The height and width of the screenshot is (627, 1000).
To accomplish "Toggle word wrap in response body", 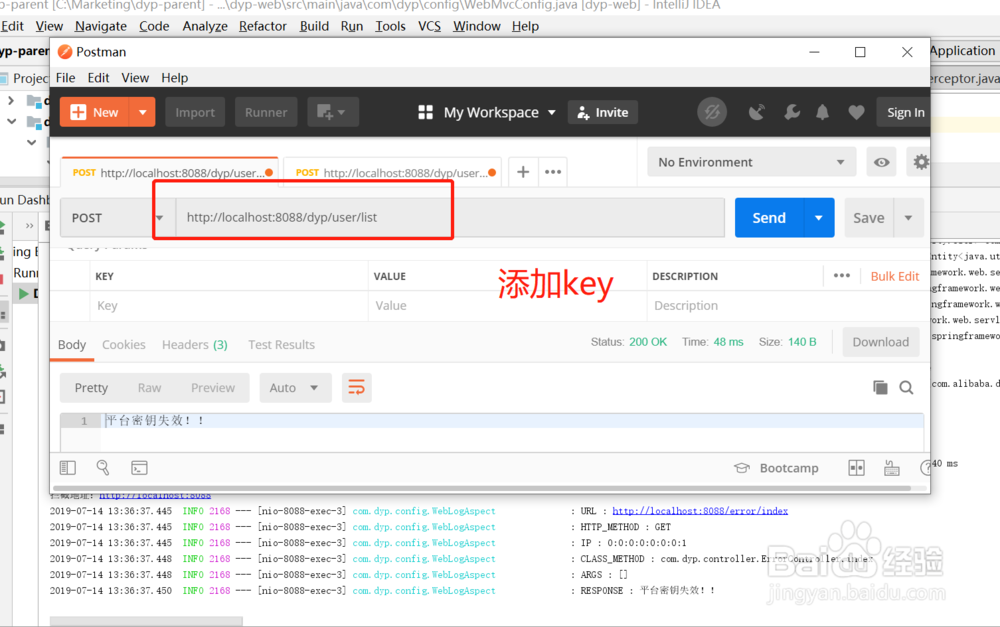I will [357, 388].
